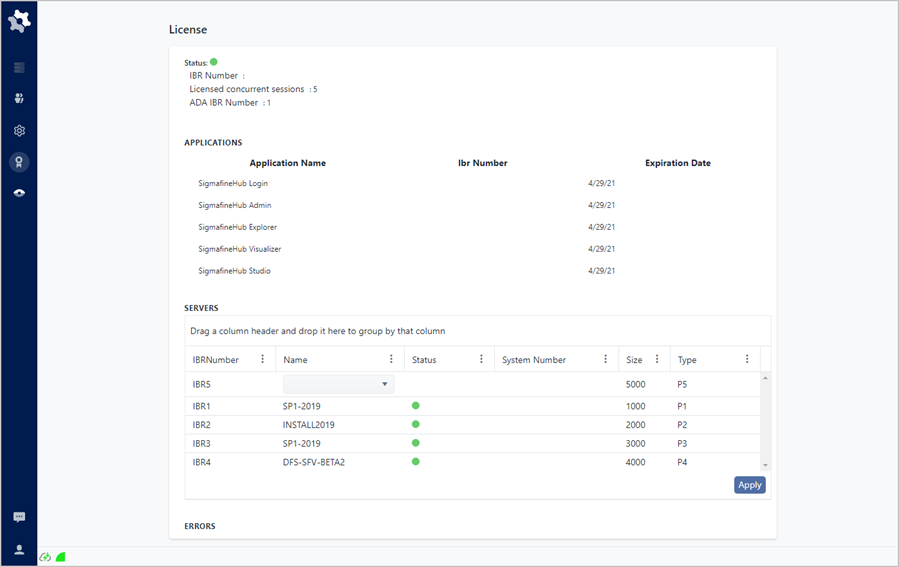The image size is (899, 567).
Task: Open the System Number column options menu
Action: point(605,360)
